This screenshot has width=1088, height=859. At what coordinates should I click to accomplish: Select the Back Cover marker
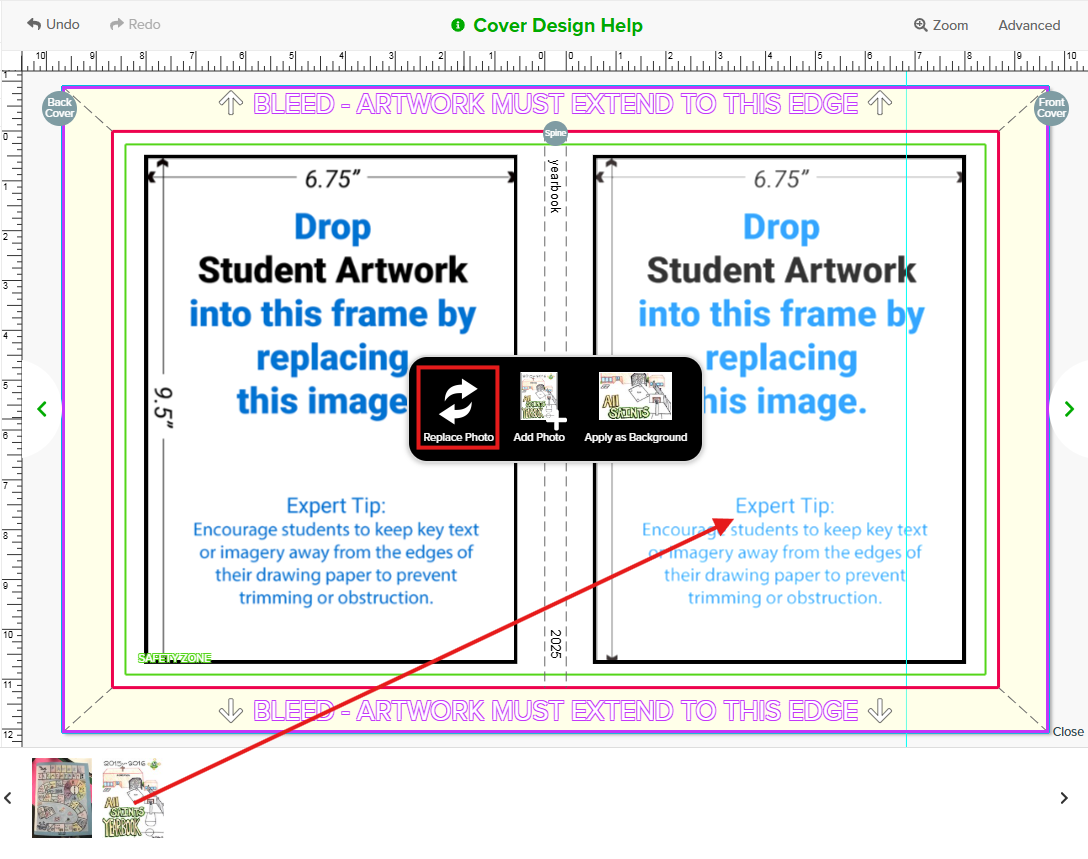pyautogui.click(x=60, y=108)
